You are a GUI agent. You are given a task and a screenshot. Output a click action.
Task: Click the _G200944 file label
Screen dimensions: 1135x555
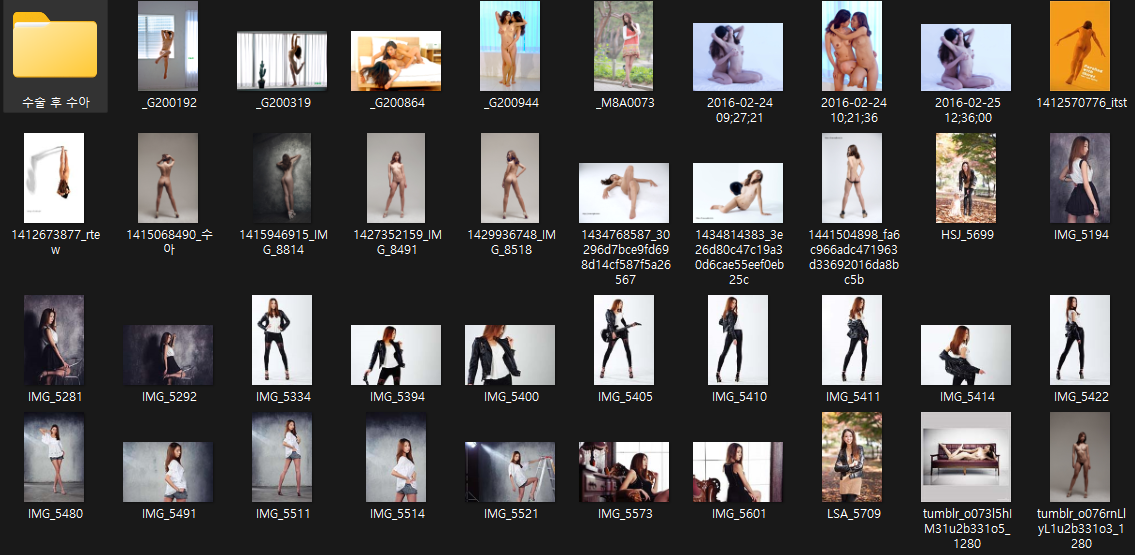512,103
